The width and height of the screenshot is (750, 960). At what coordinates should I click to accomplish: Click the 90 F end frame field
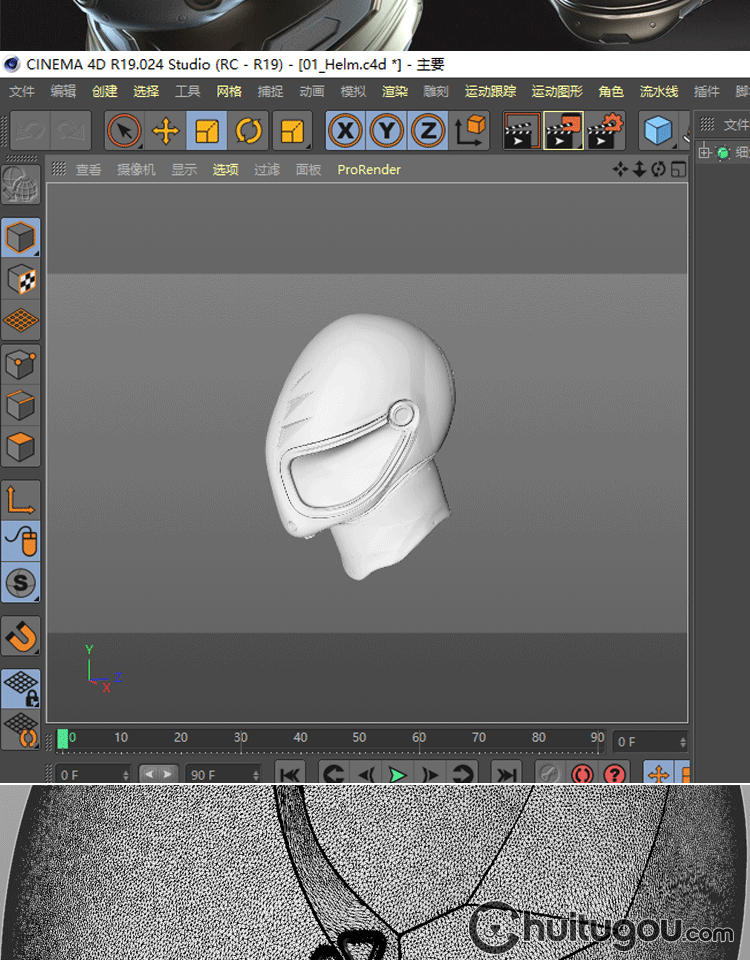coord(223,774)
